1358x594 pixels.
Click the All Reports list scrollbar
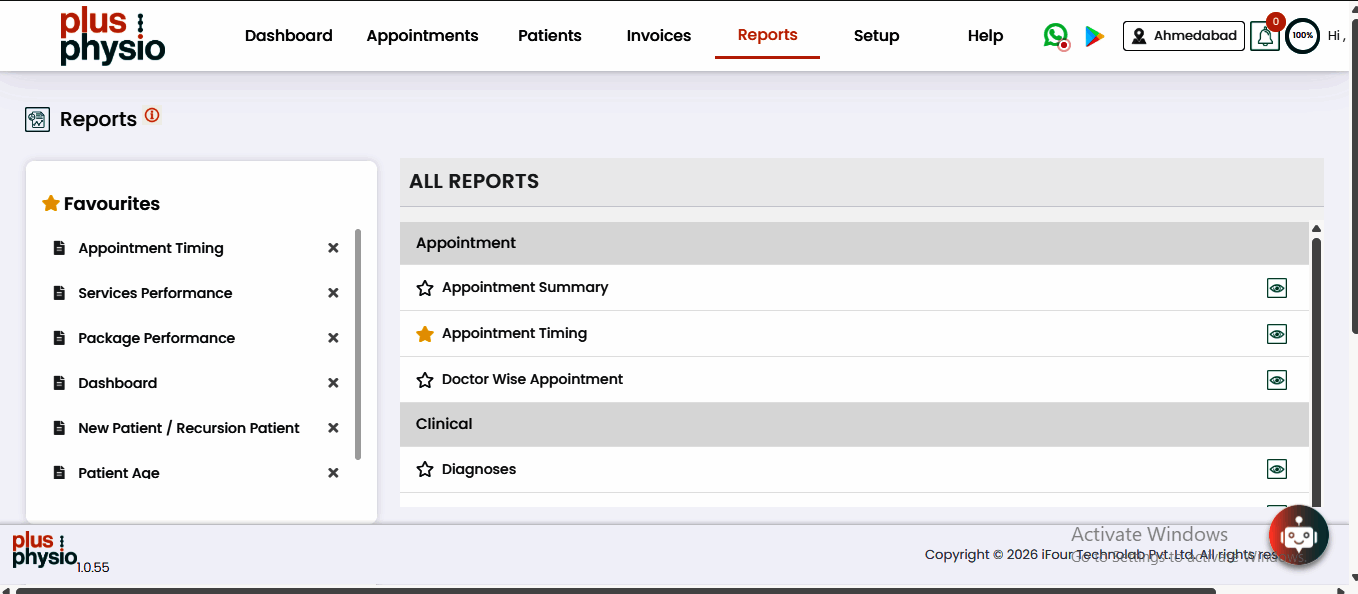click(x=1316, y=370)
